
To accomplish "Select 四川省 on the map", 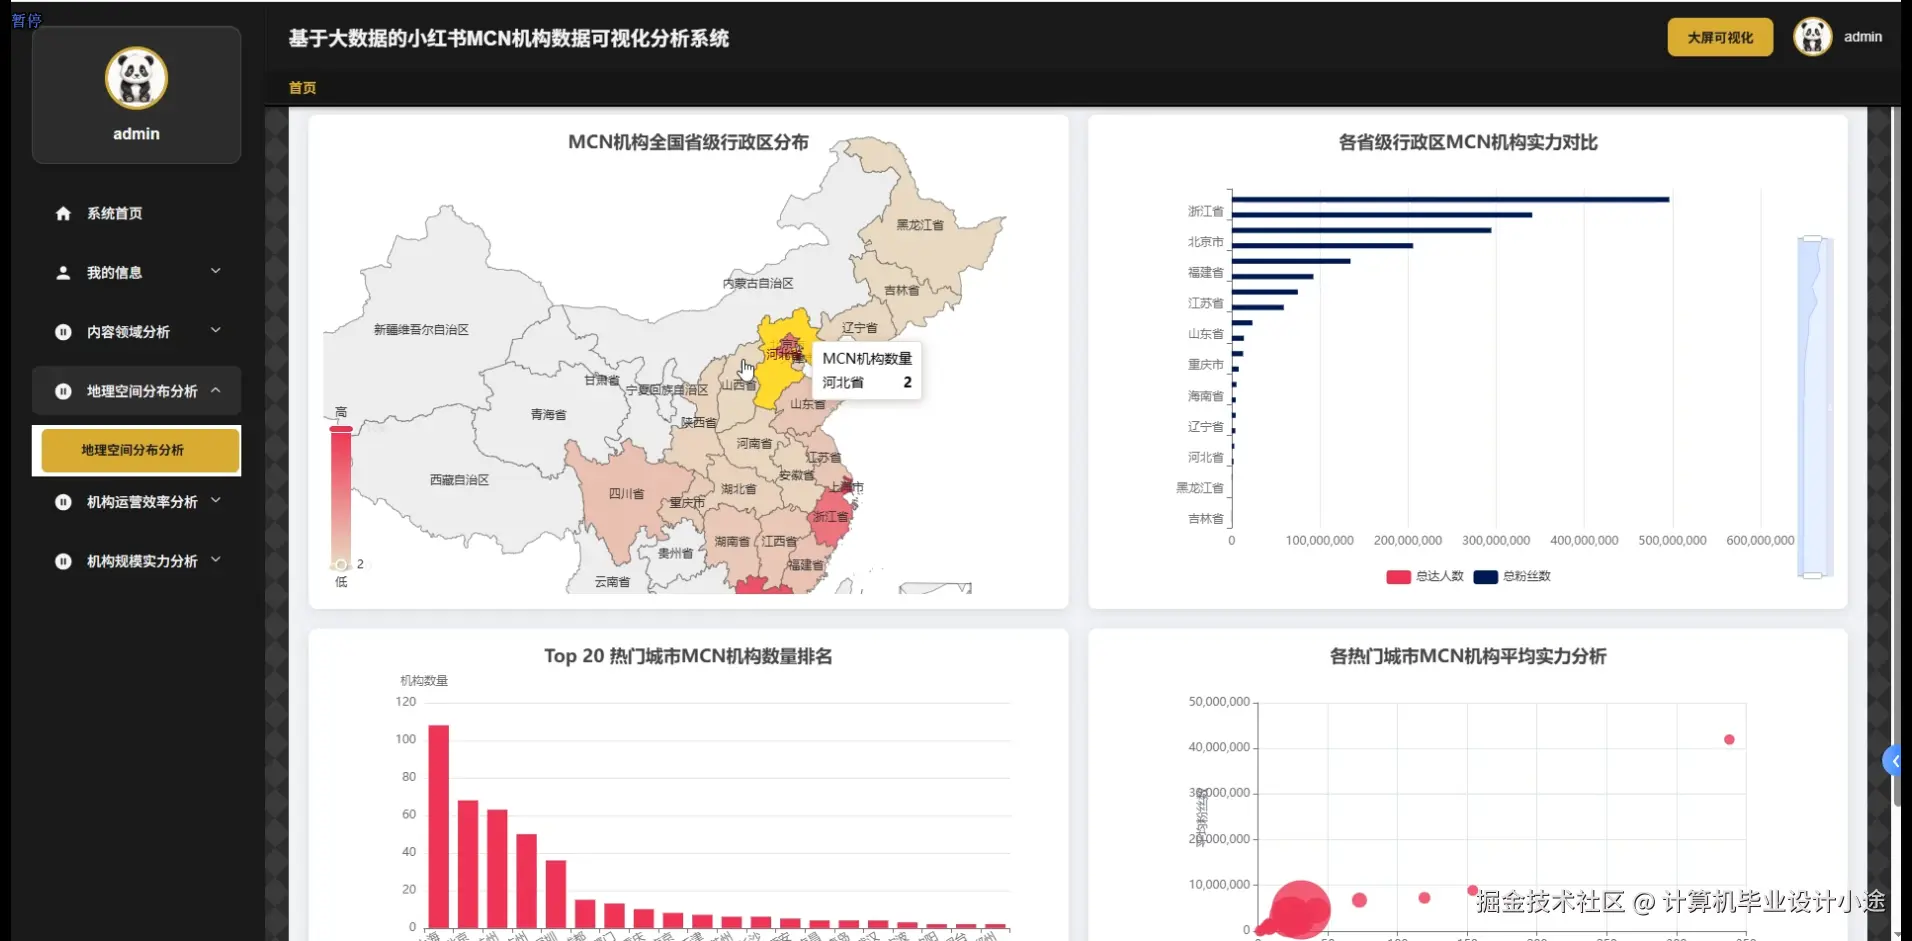I will click(627, 494).
